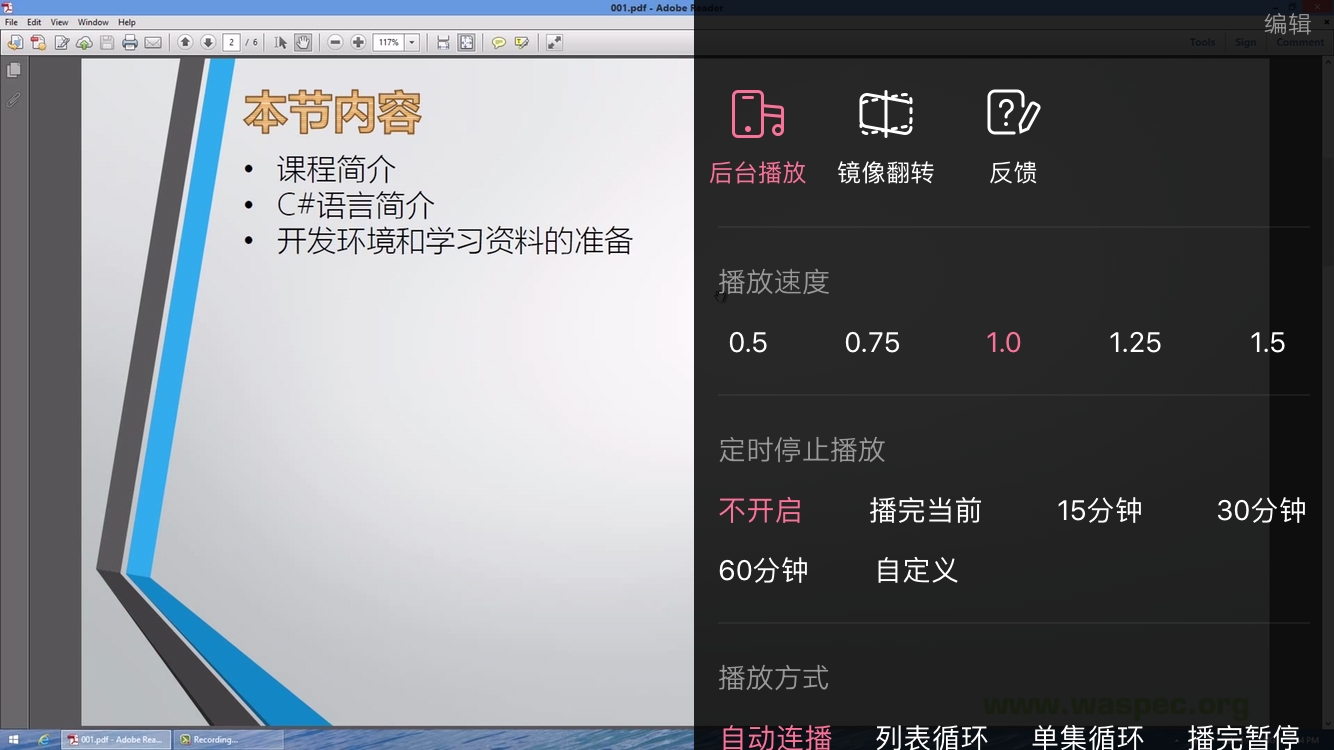1334x750 pixels.
Task: Click the 117% zoom value field
Action: pyautogui.click(x=388, y=42)
